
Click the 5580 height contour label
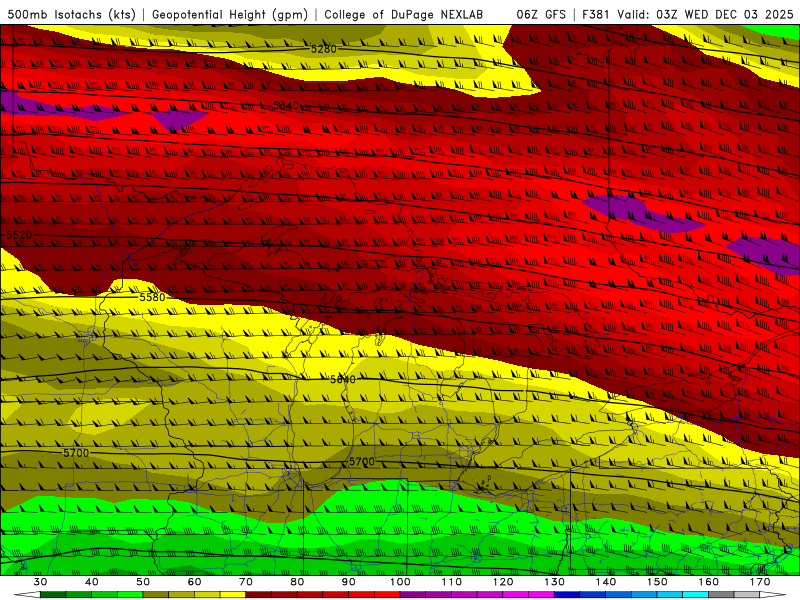pos(153,297)
